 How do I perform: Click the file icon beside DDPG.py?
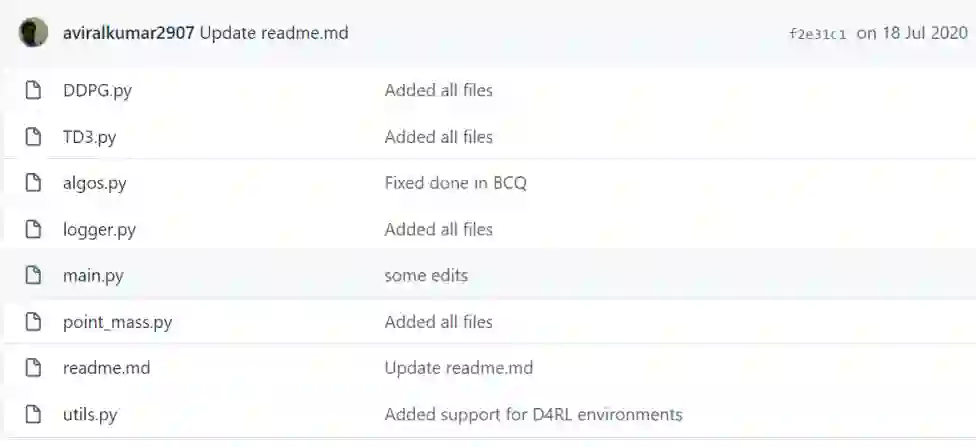click(33, 91)
